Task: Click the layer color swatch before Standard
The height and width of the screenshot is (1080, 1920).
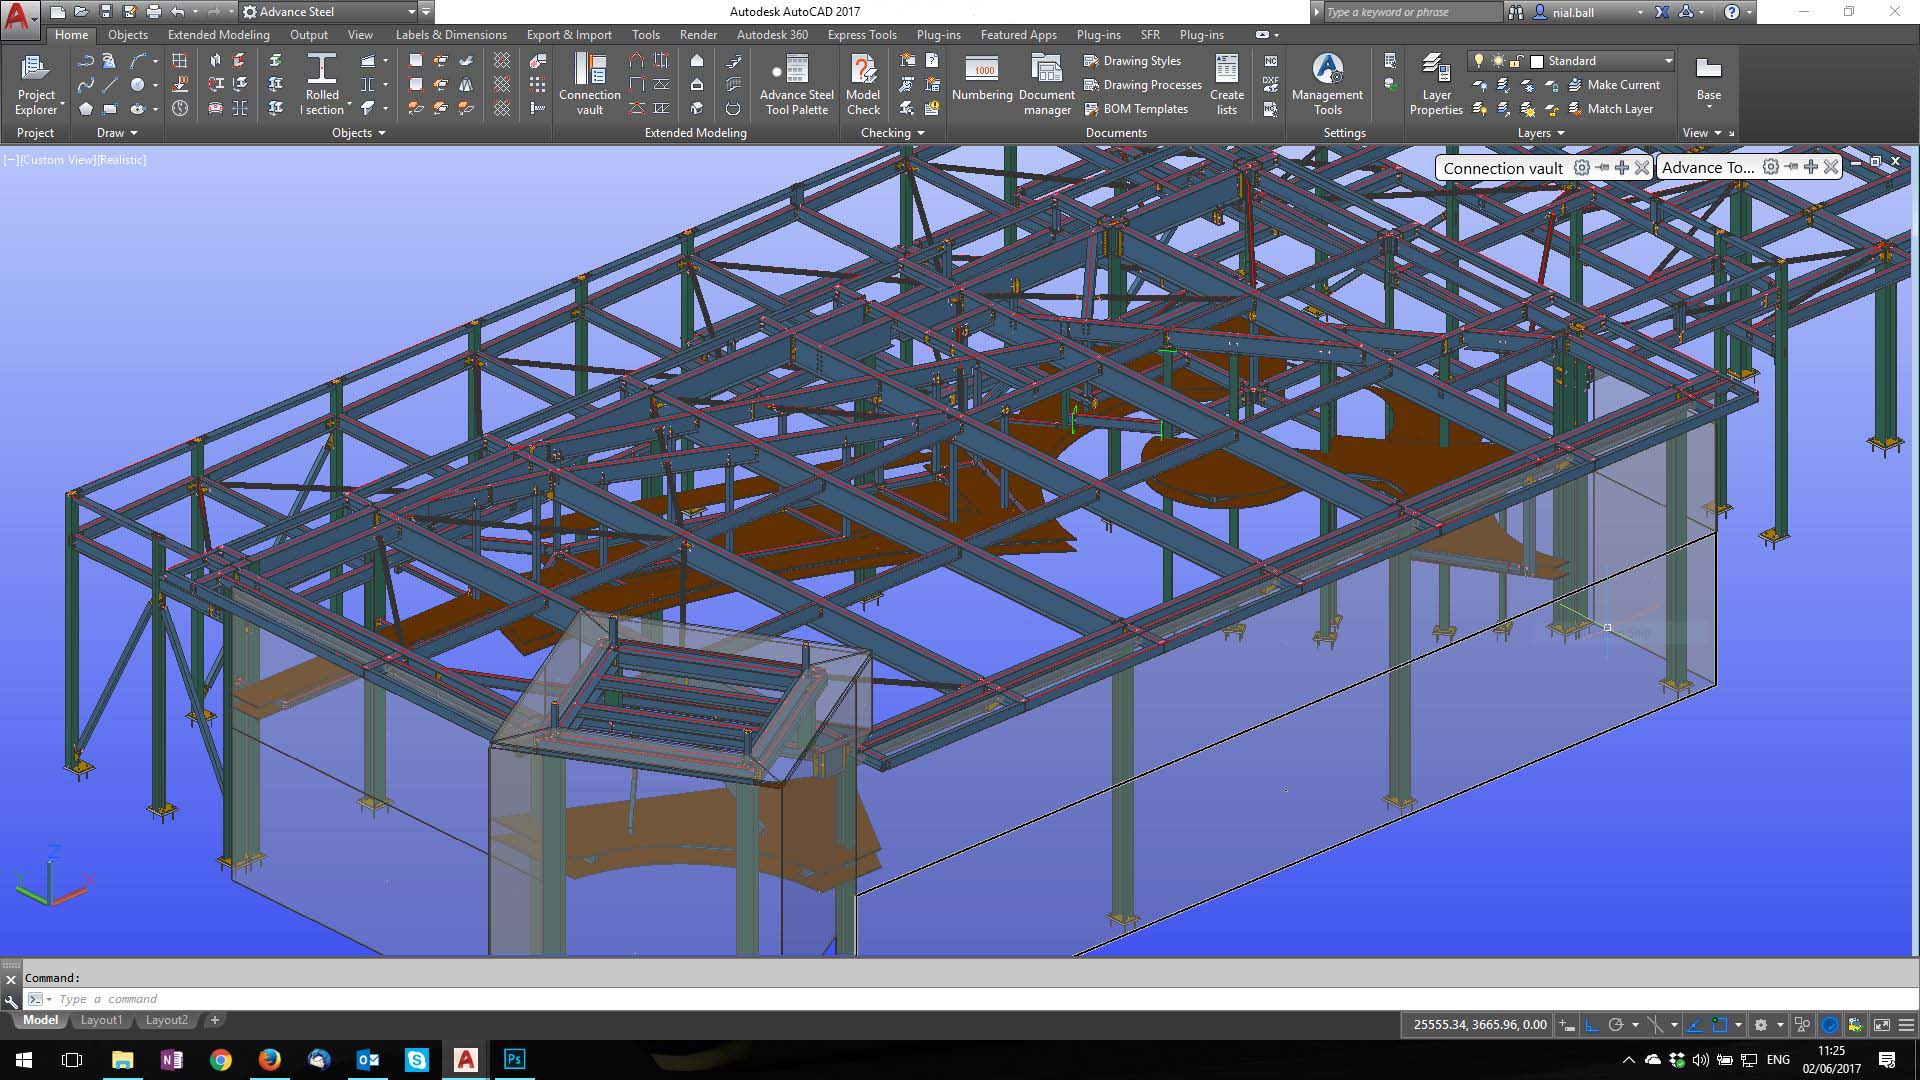Action: pyautogui.click(x=1538, y=61)
